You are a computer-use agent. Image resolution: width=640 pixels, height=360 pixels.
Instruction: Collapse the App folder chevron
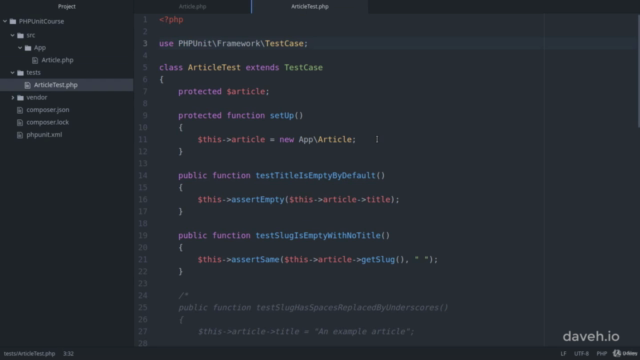coord(20,48)
